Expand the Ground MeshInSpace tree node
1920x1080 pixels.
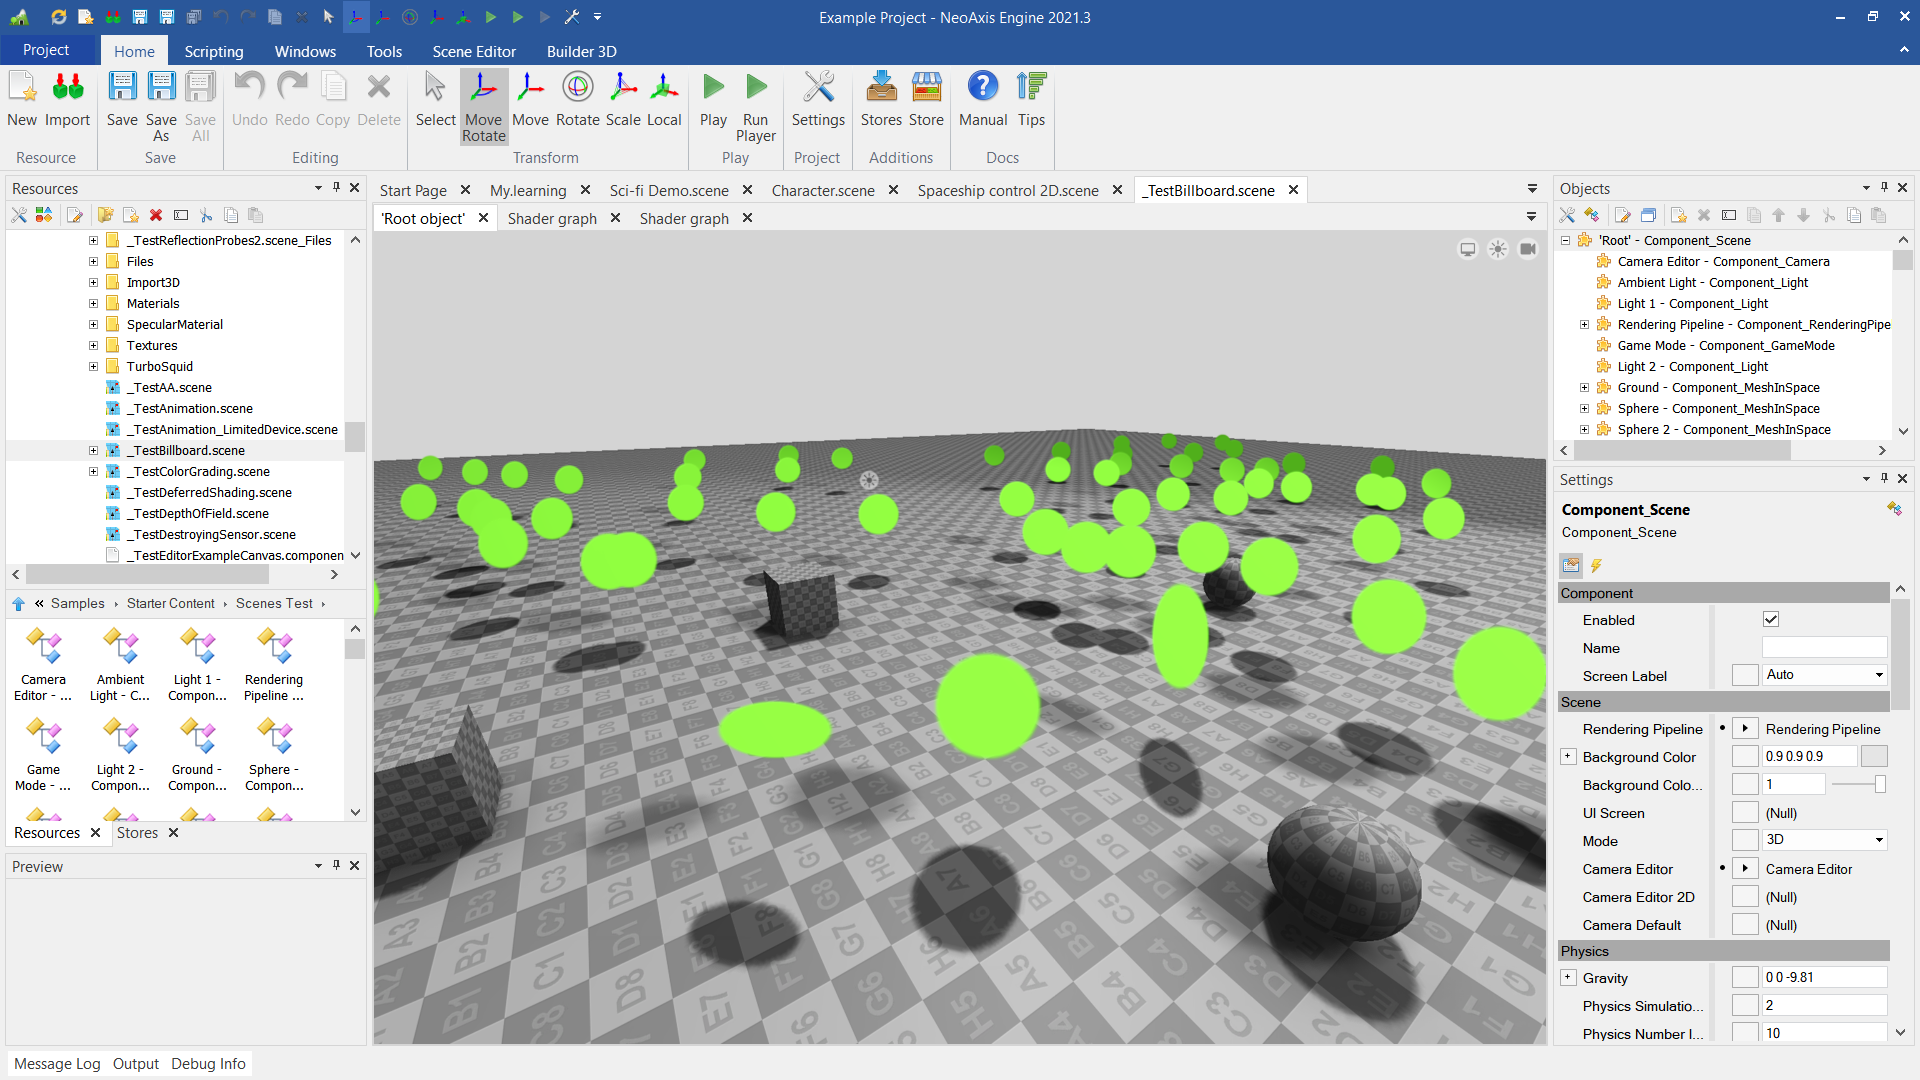tap(1584, 388)
